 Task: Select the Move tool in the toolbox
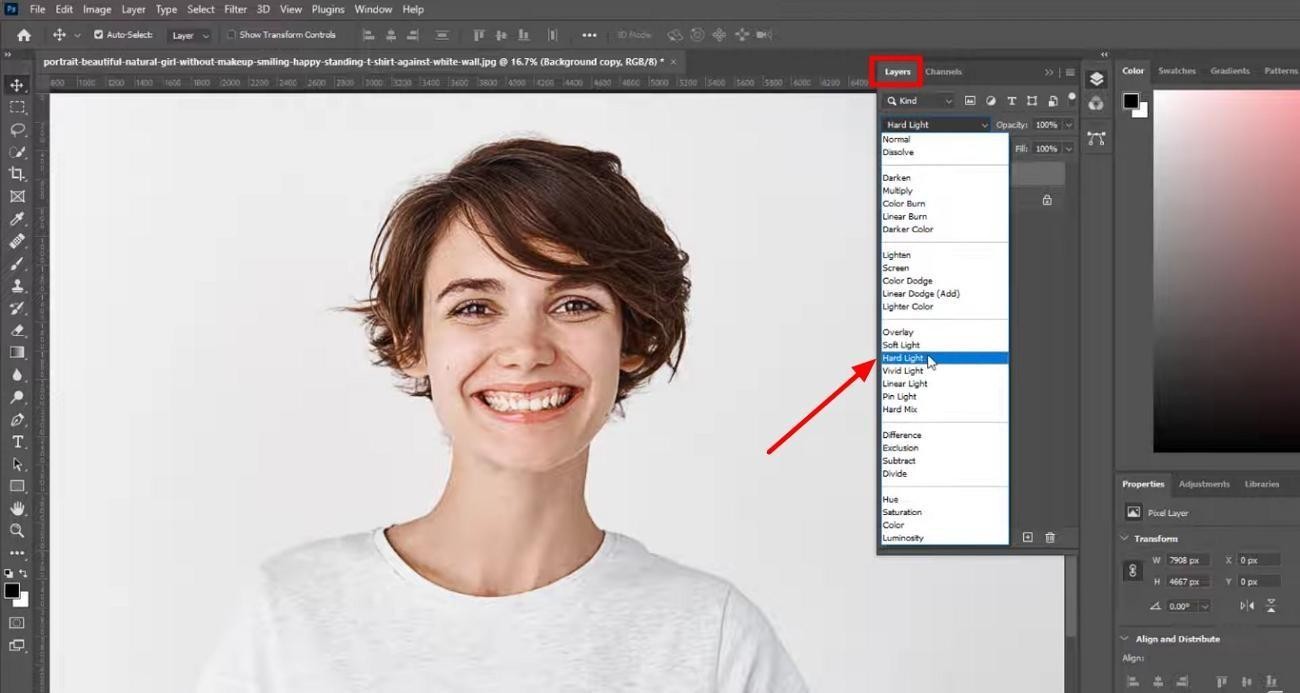[17, 85]
